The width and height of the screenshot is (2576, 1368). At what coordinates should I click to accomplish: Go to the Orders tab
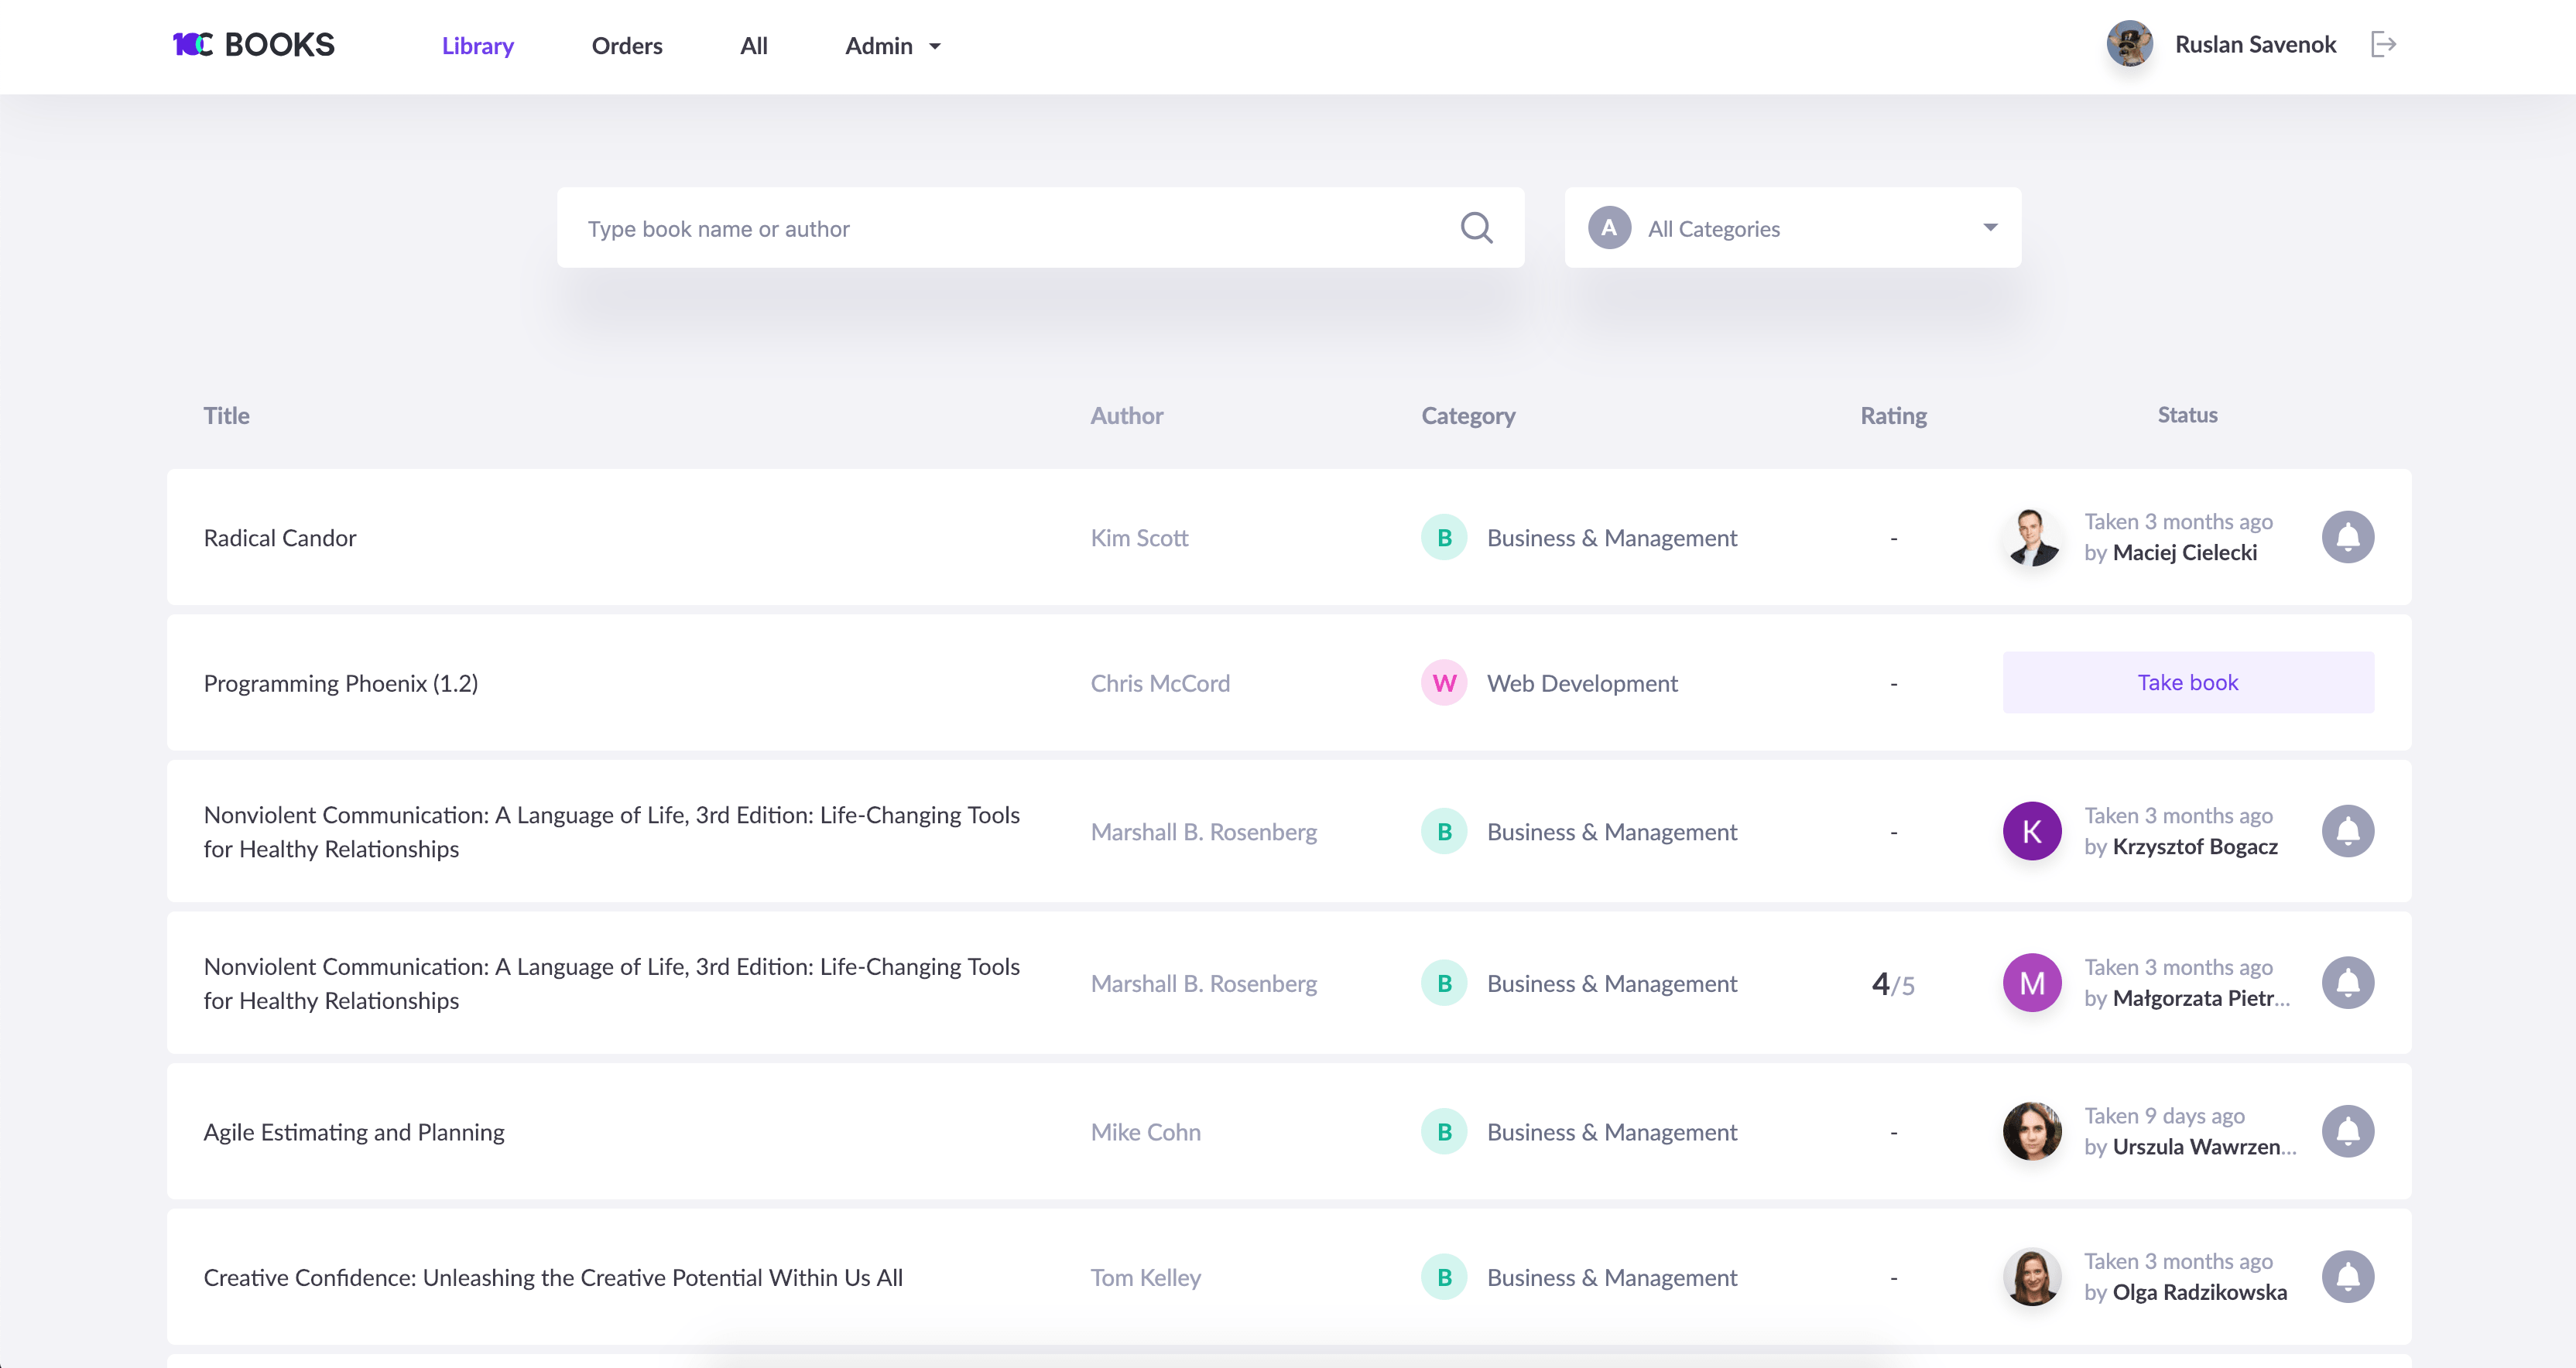(626, 46)
